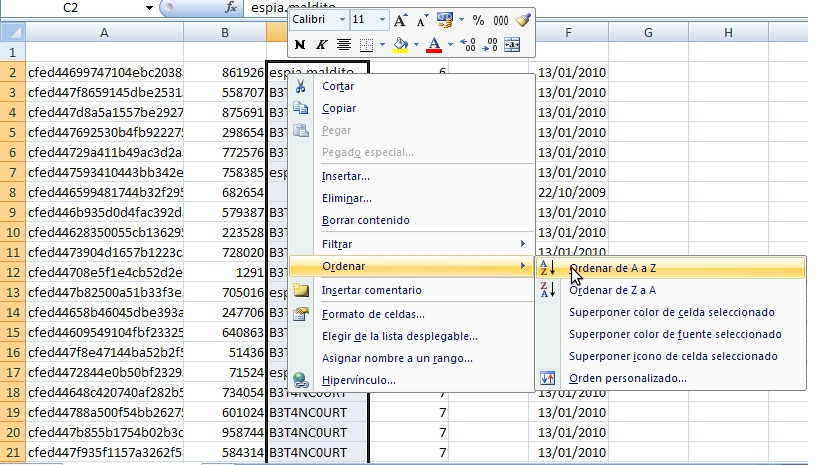Select column F header
Viewport: 815px width, 465px height.
[568, 32]
